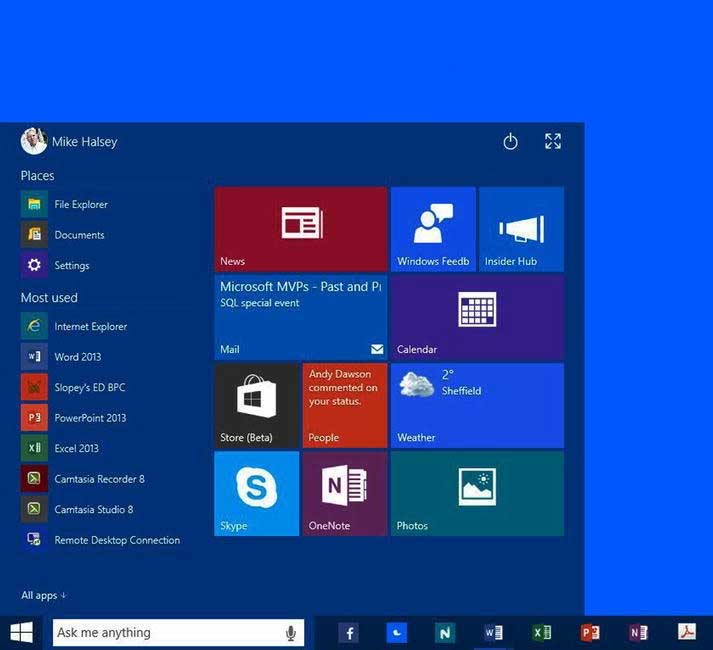713x650 pixels.
Task: Click the microphone icon in search box
Action: coord(290,633)
